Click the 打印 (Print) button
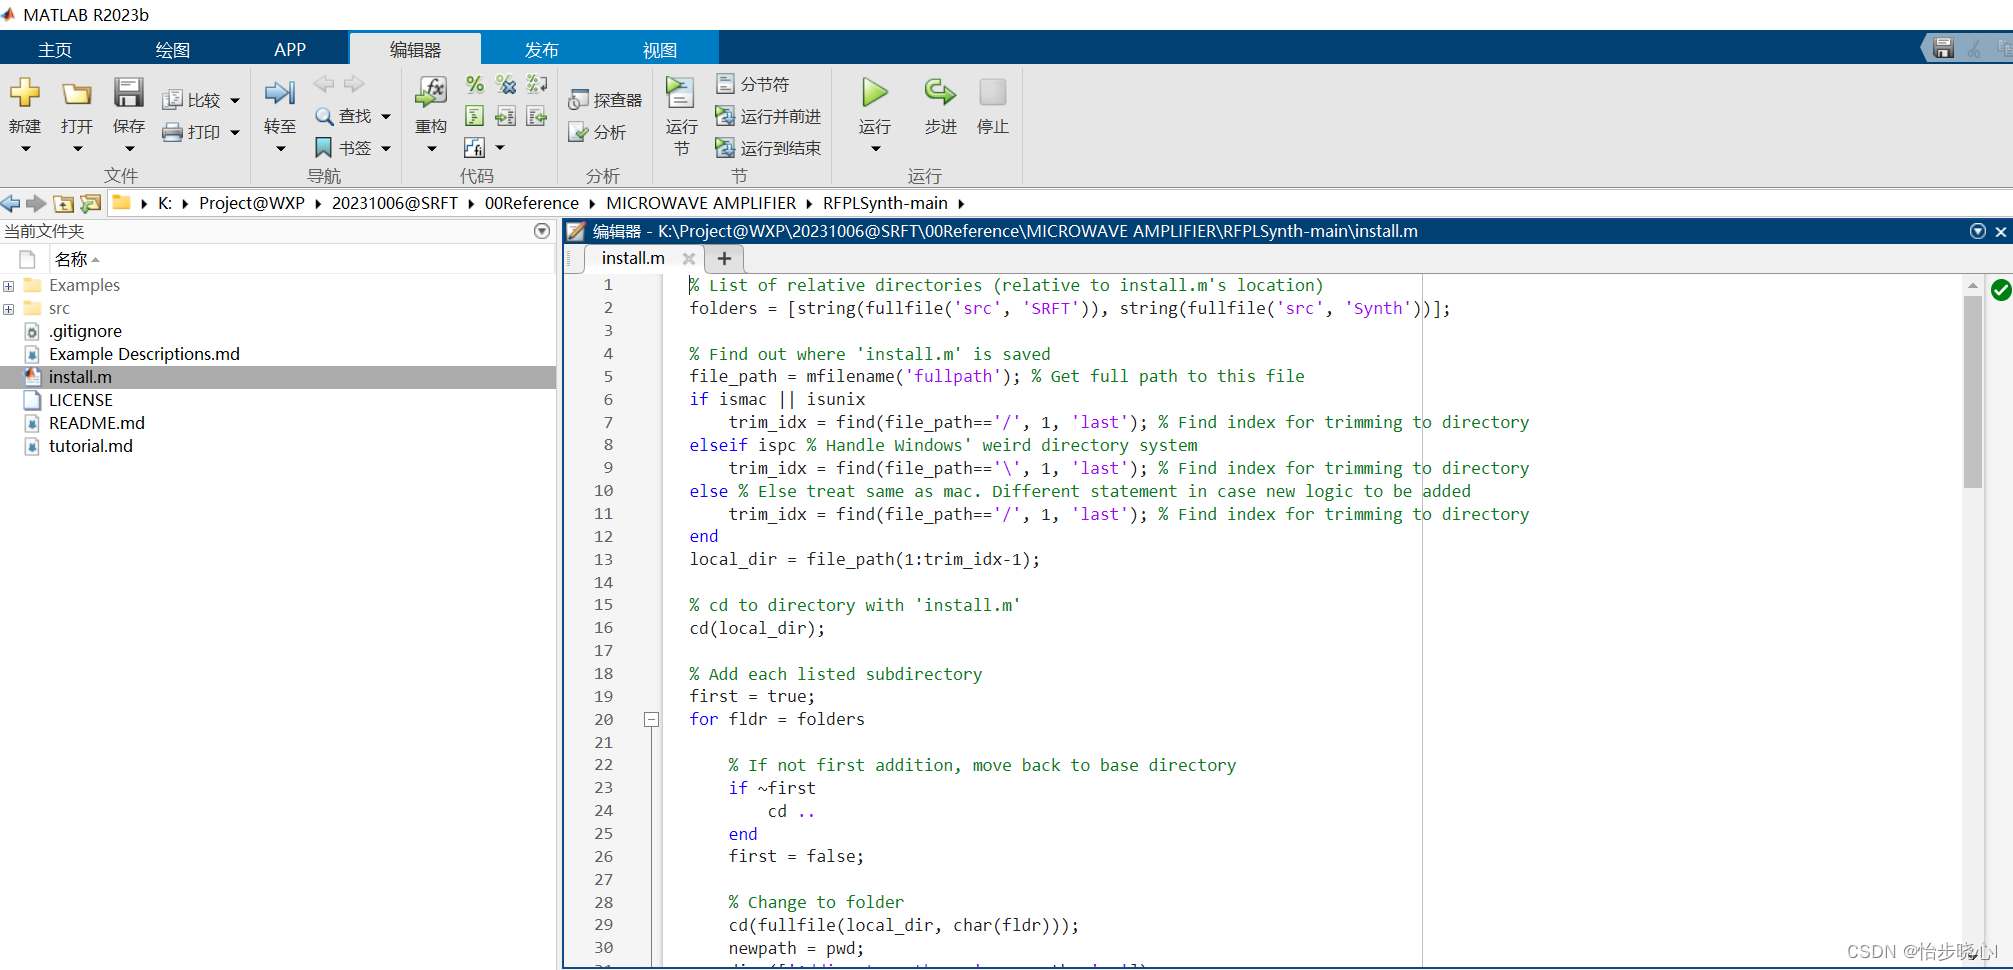 coord(191,132)
